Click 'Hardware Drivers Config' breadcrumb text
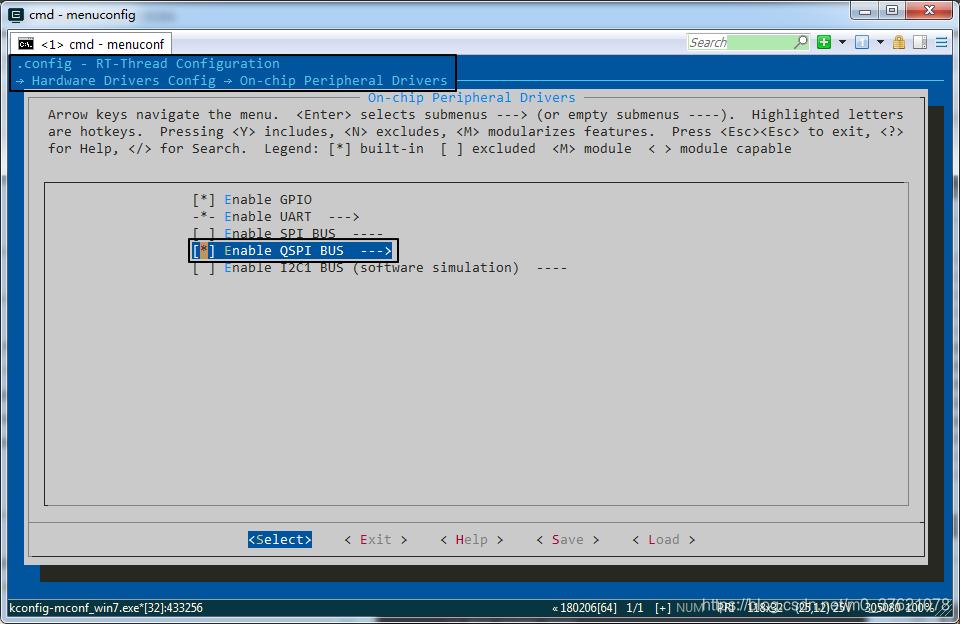 point(124,81)
